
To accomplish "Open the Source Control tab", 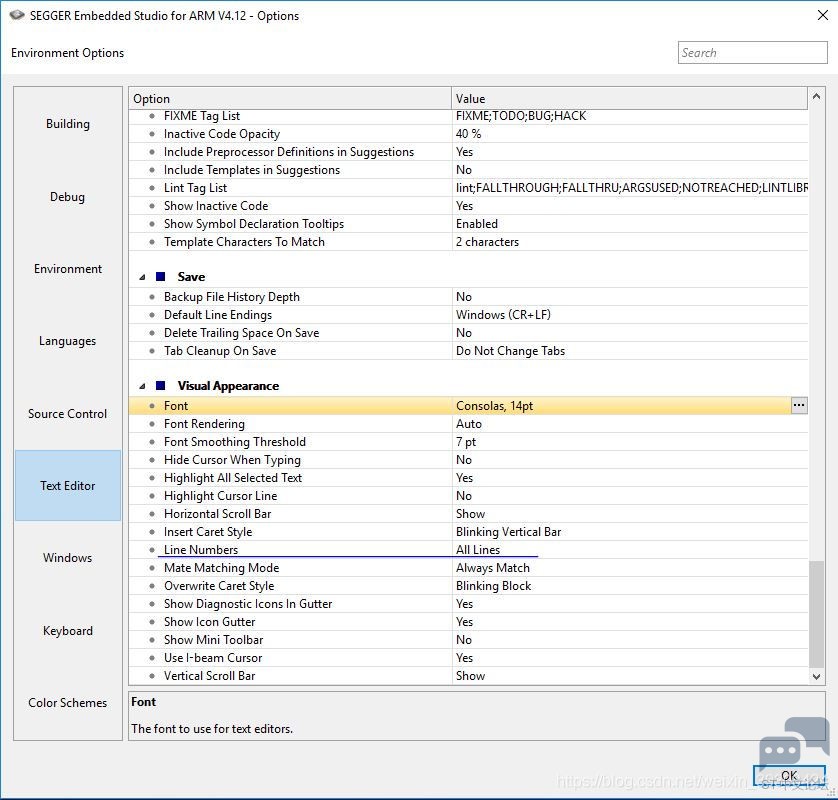I will coord(68,414).
